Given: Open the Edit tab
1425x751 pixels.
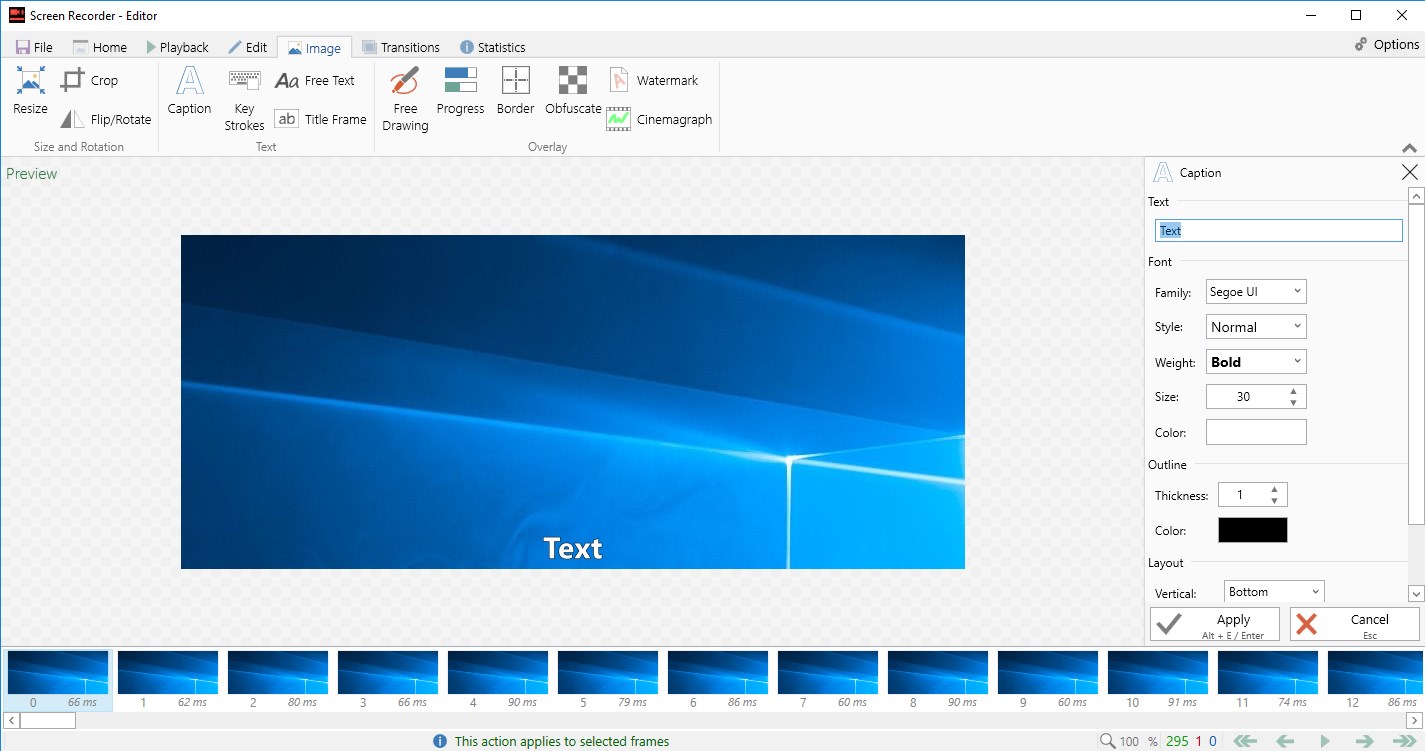Looking at the screenshot, I should 247,47.
